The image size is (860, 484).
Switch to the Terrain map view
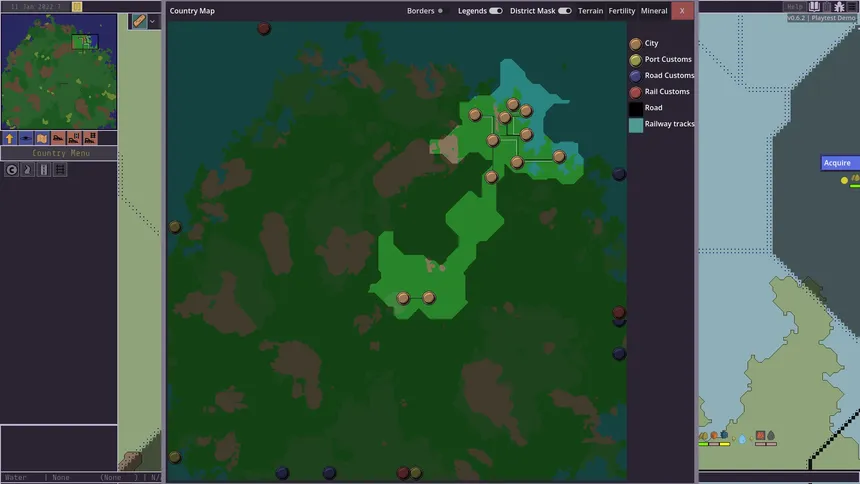click(590, 10)
